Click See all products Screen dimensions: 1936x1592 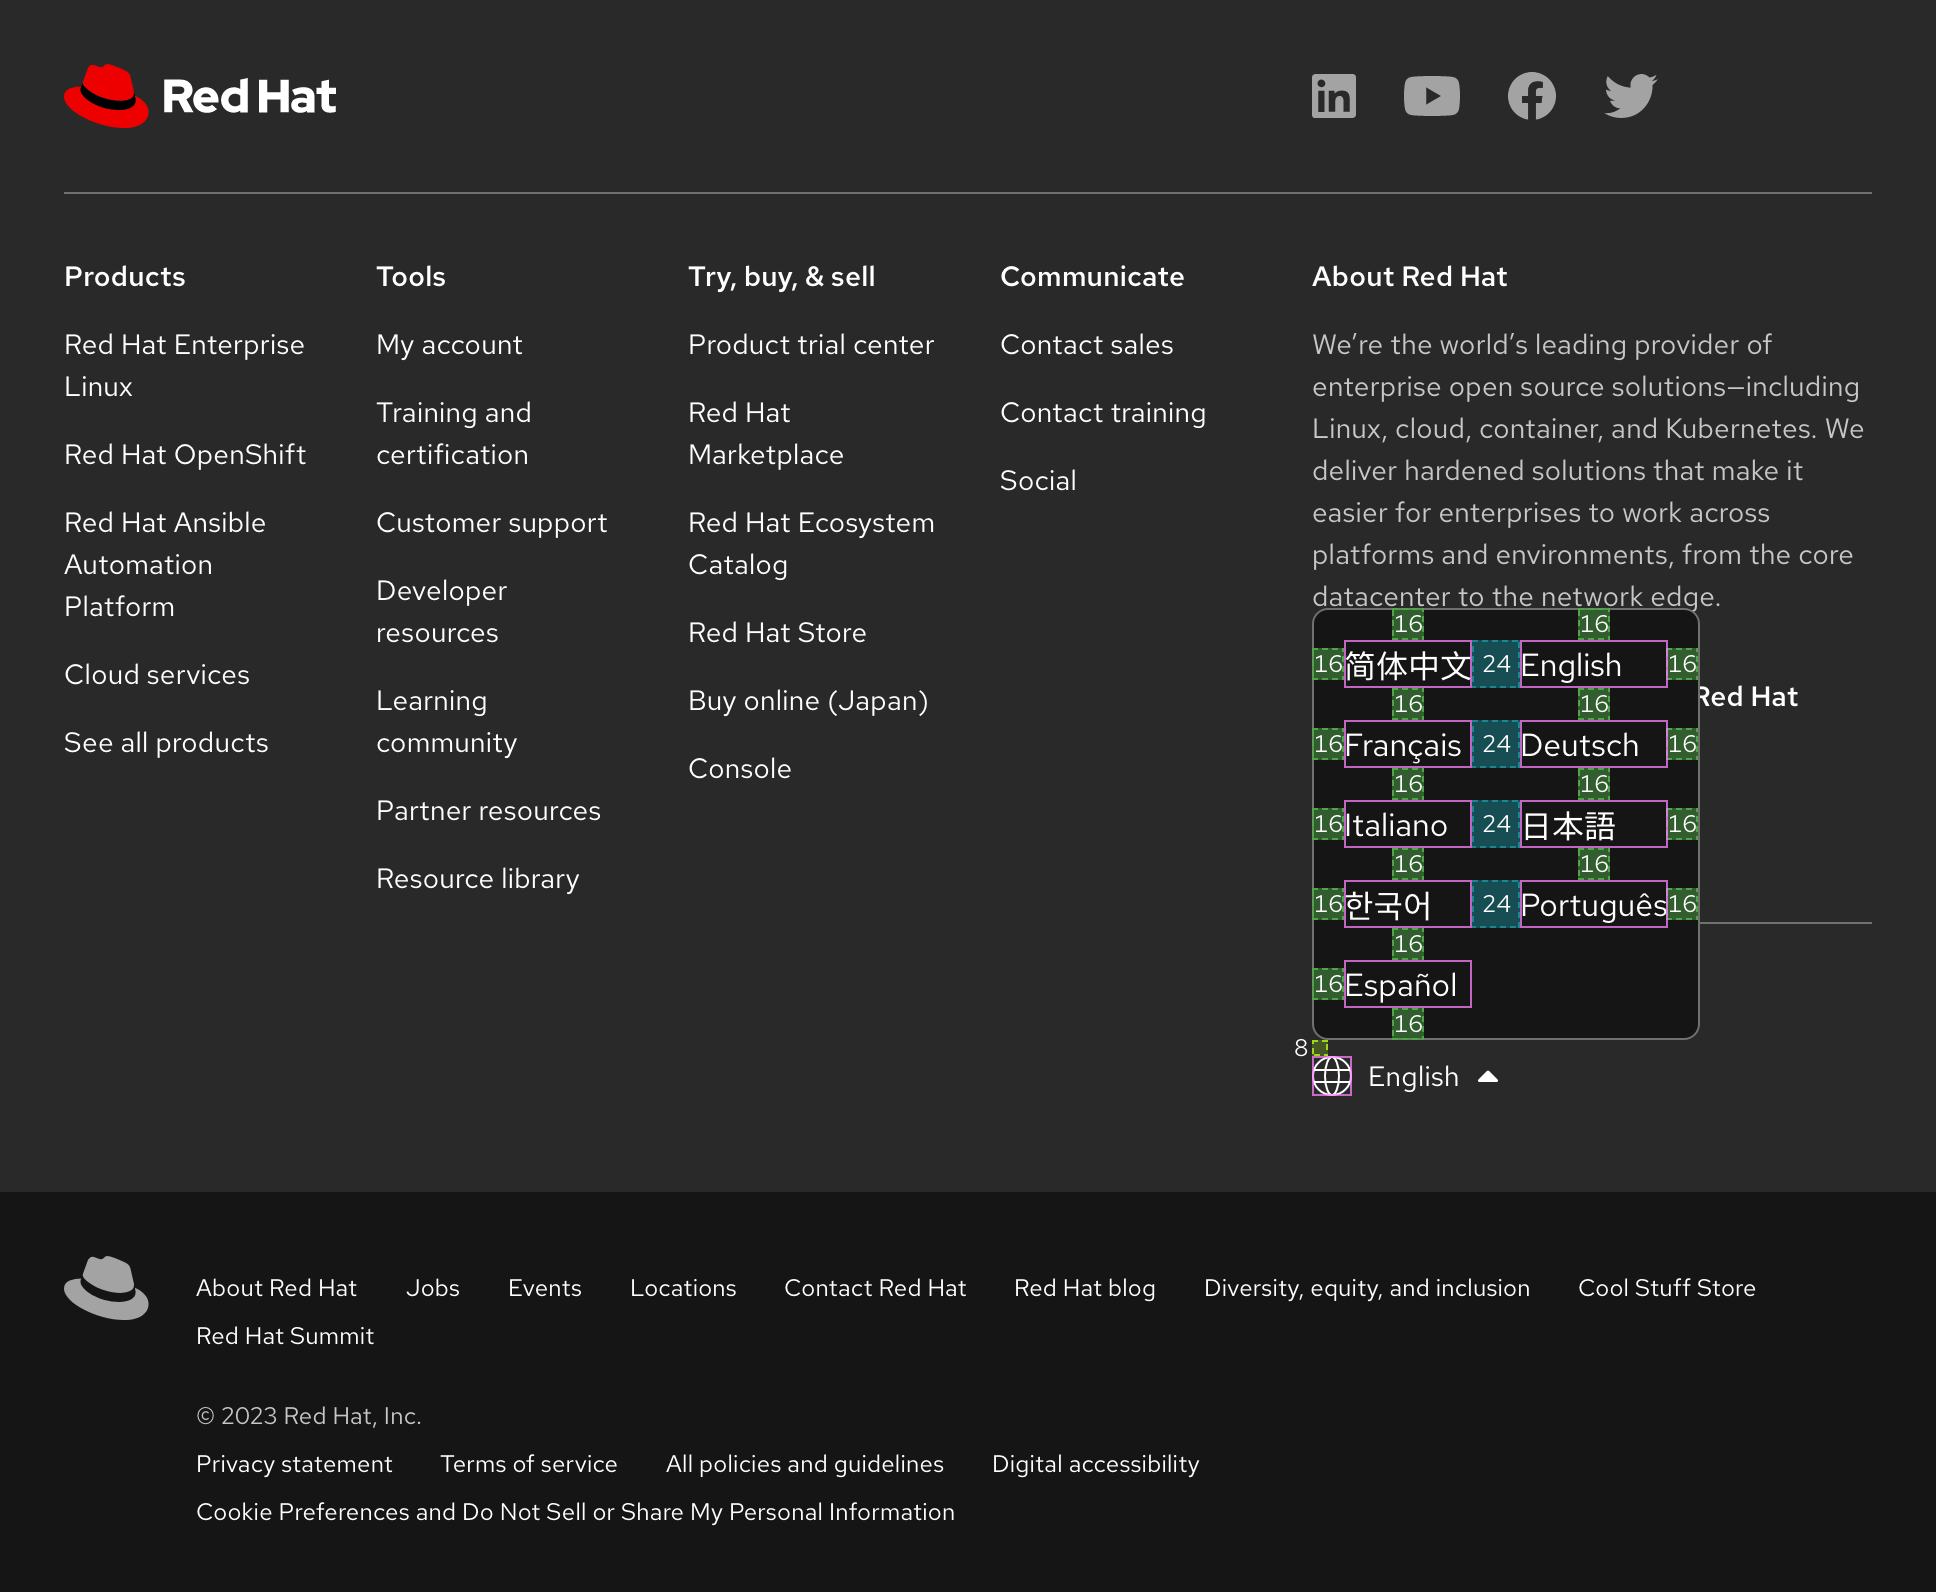pos(166,742)
